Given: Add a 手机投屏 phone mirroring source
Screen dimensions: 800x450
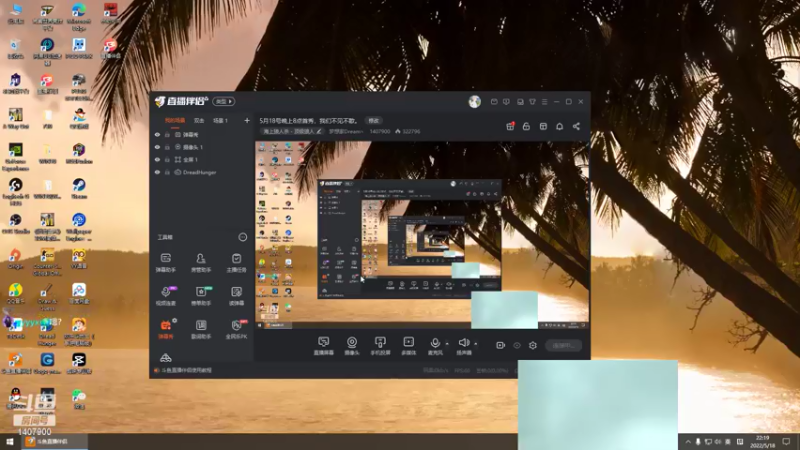Looking at the screenshot, I should point(380,345).
